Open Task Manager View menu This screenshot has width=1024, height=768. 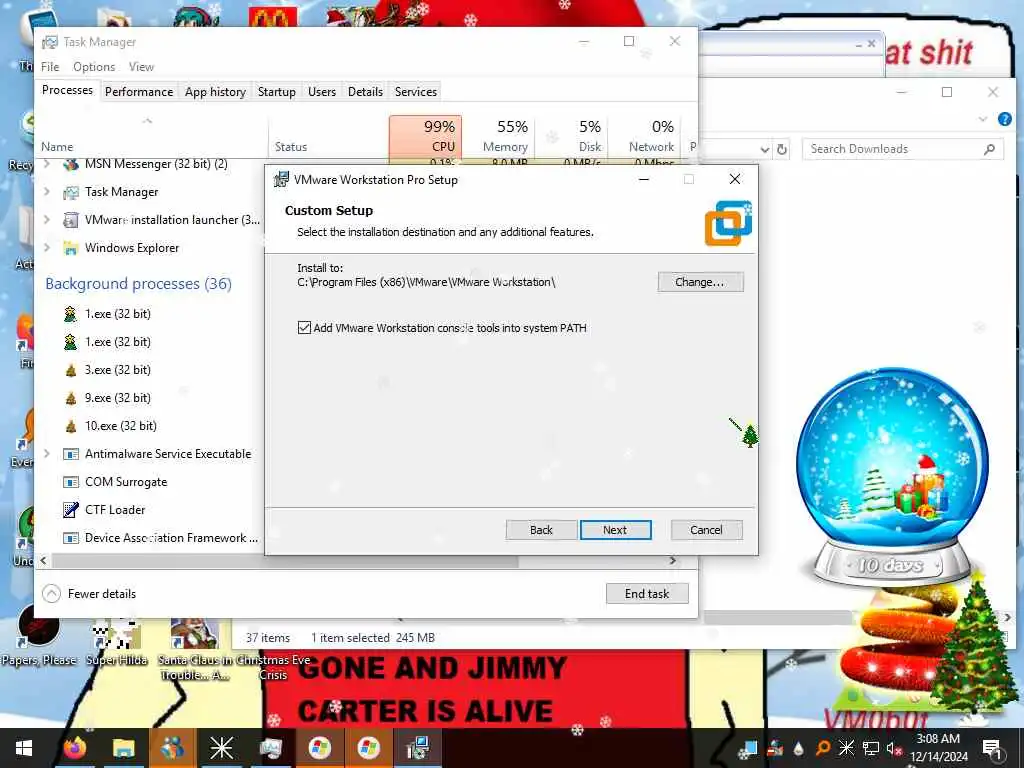click(141, 67)
